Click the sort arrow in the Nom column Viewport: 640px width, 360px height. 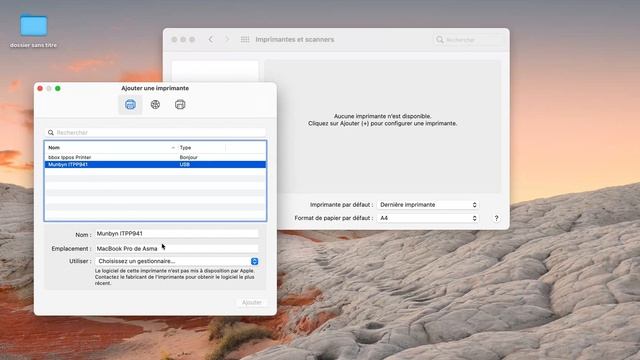click(x=173, y=147)
